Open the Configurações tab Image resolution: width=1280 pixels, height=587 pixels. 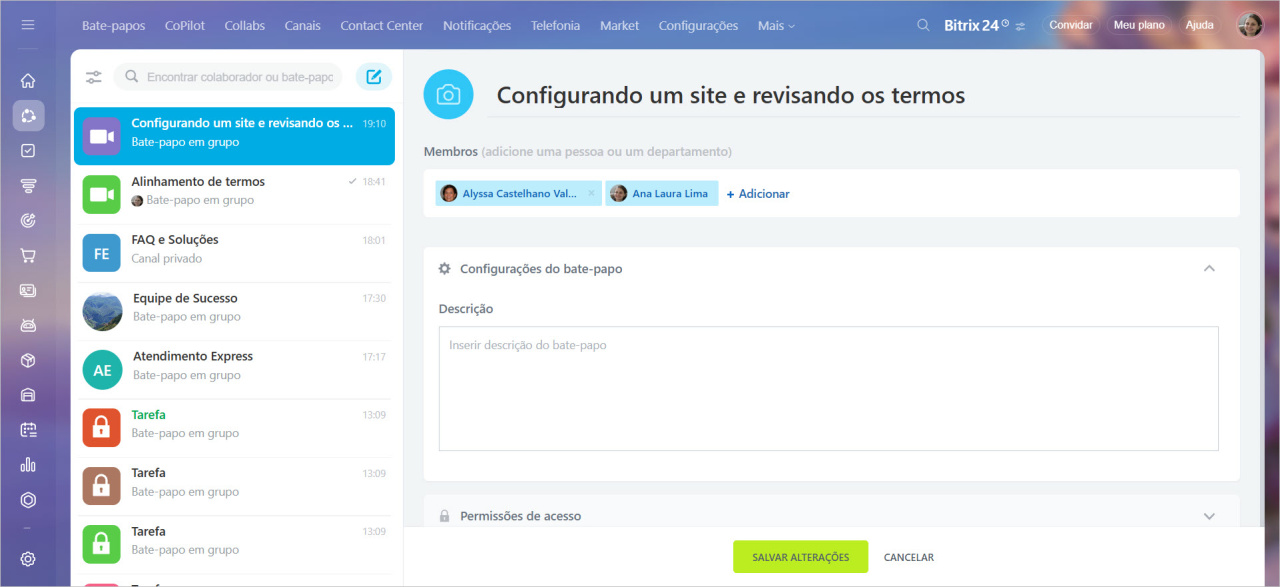tap(698, 25)
